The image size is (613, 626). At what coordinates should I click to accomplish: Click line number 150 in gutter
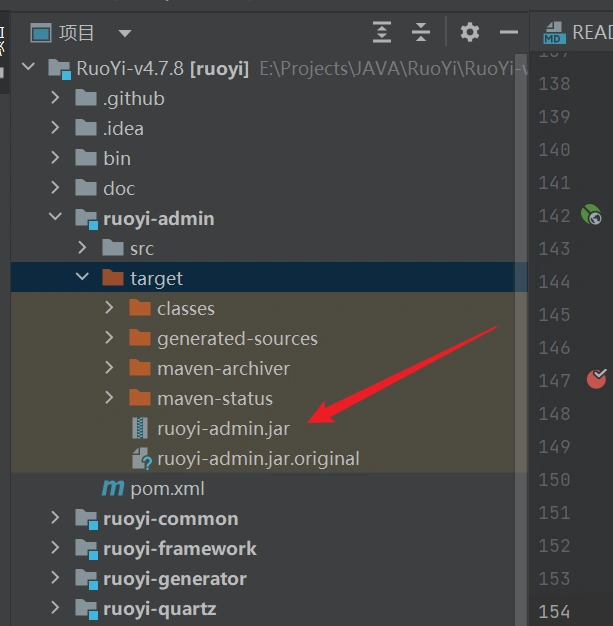(553, 479)
